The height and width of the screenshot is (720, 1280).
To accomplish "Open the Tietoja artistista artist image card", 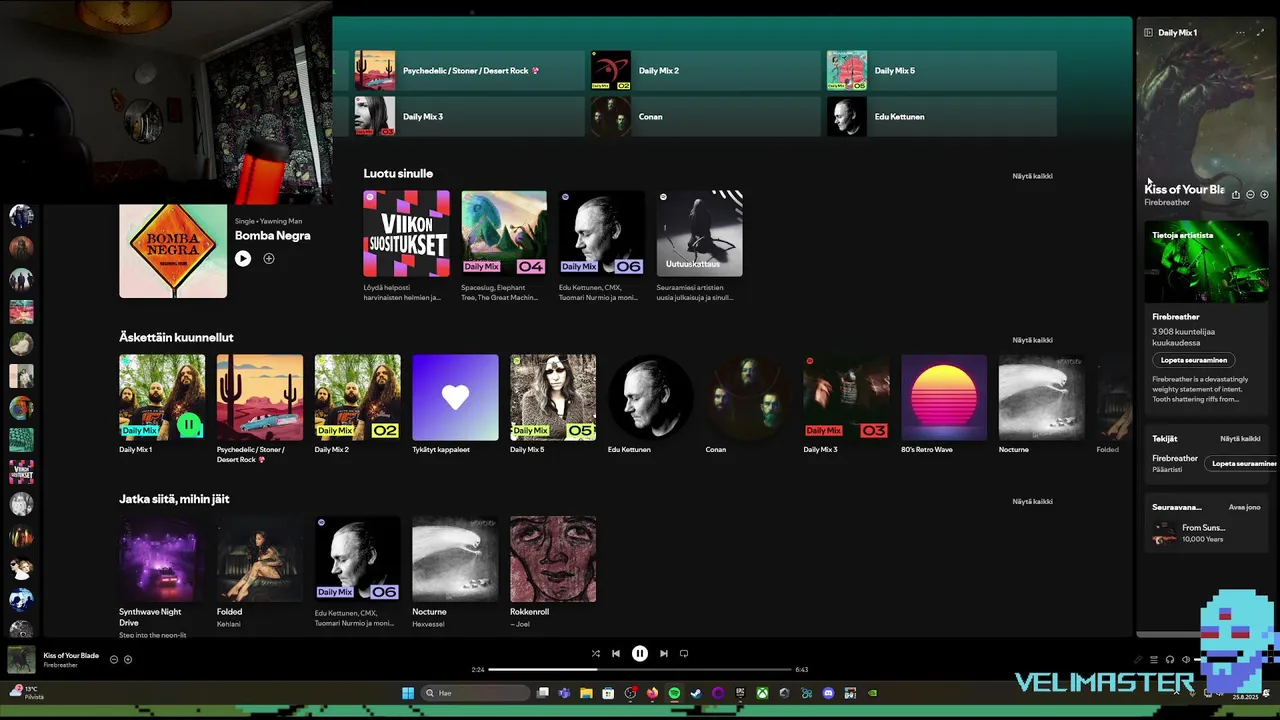I will tap(1206, 262).
